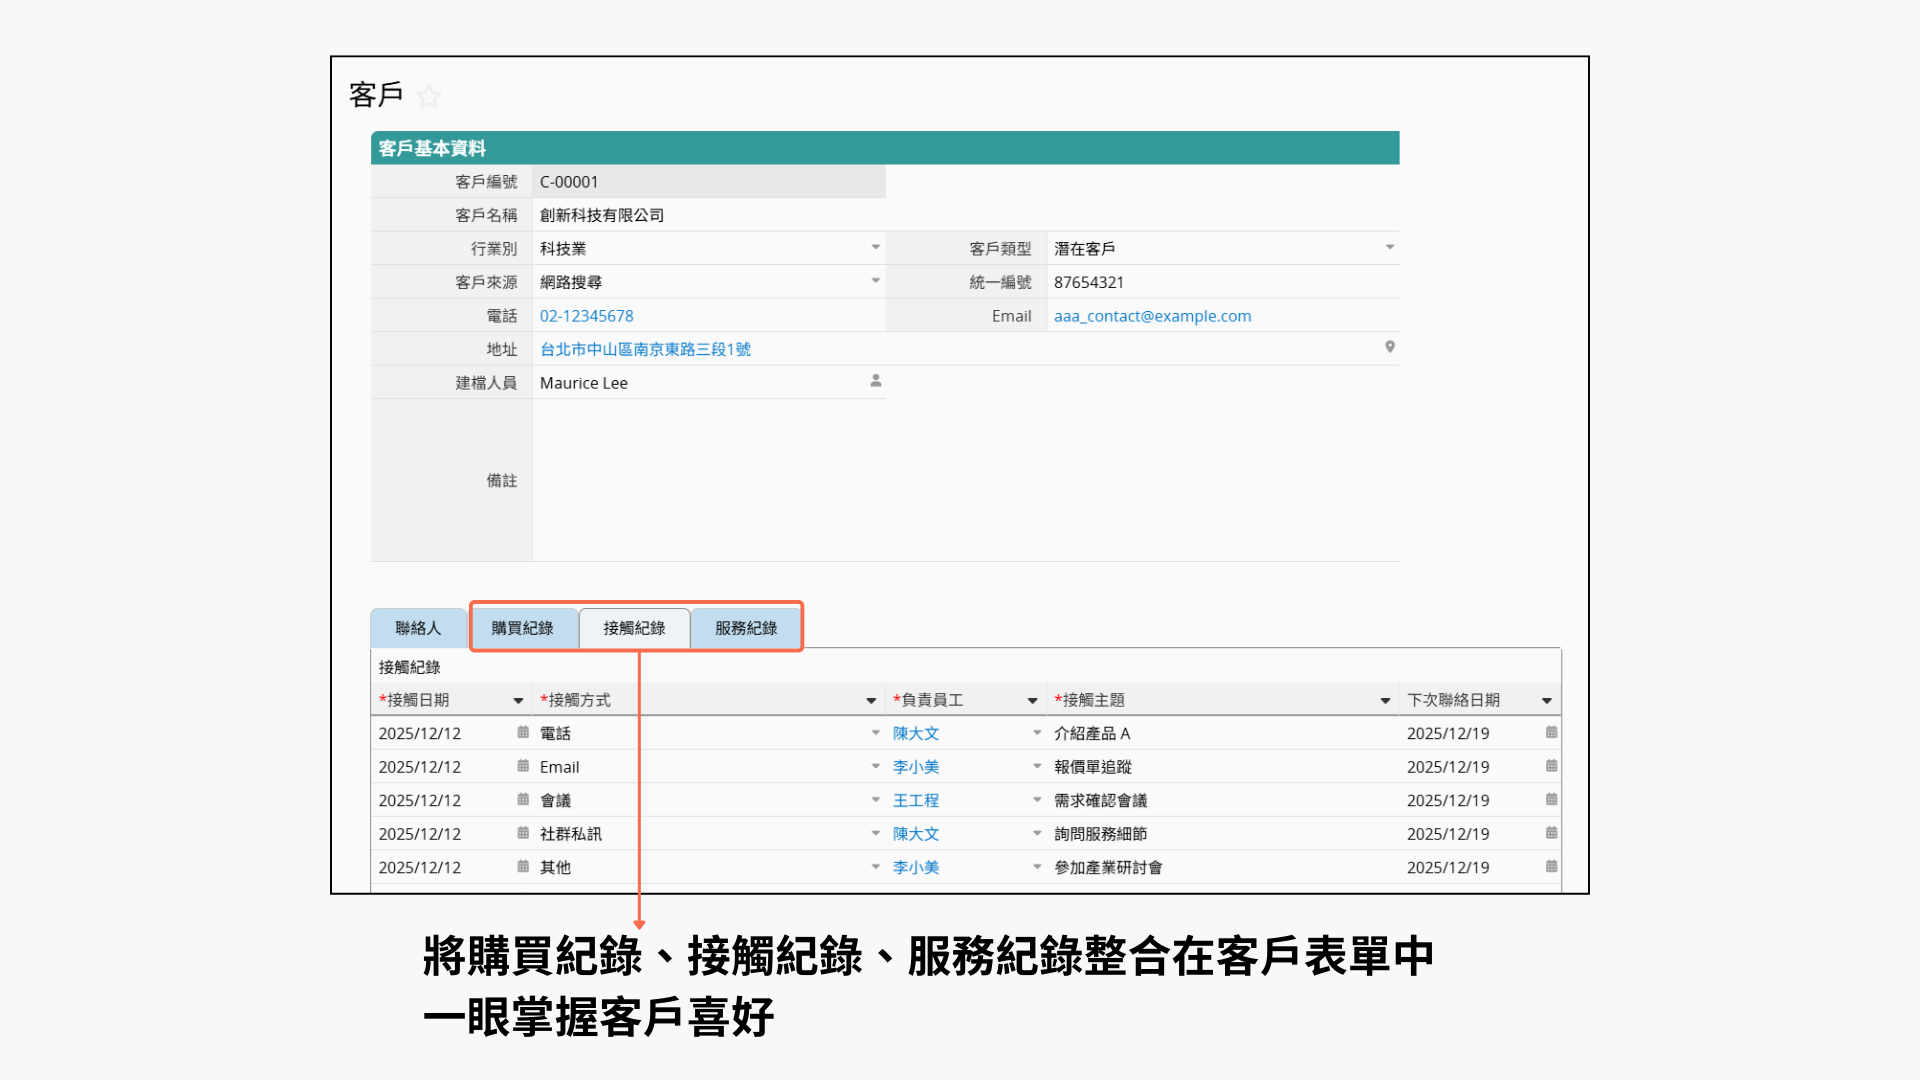The width and height of the screenshot is (1920, 1080).
Task: Open the 接觸日期 calendar icon for the Email row
Action: click(x=523, y=766)
